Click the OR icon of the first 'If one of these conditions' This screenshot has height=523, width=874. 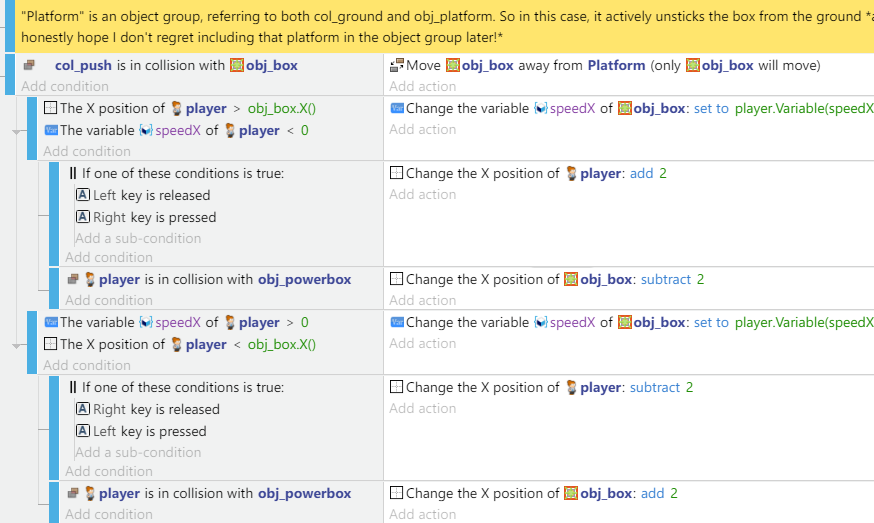click(x=72, y=173)
